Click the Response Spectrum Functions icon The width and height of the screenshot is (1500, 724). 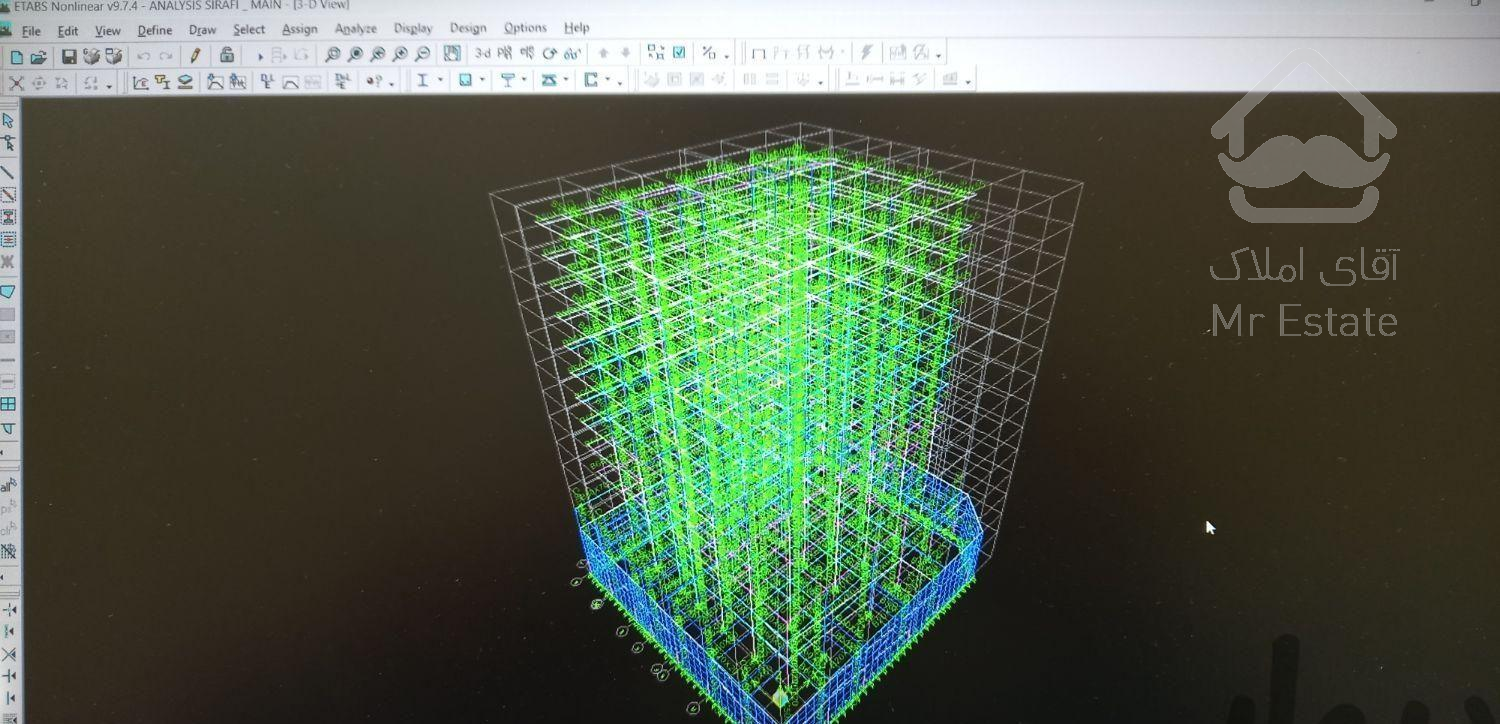[x=215, y=82]
